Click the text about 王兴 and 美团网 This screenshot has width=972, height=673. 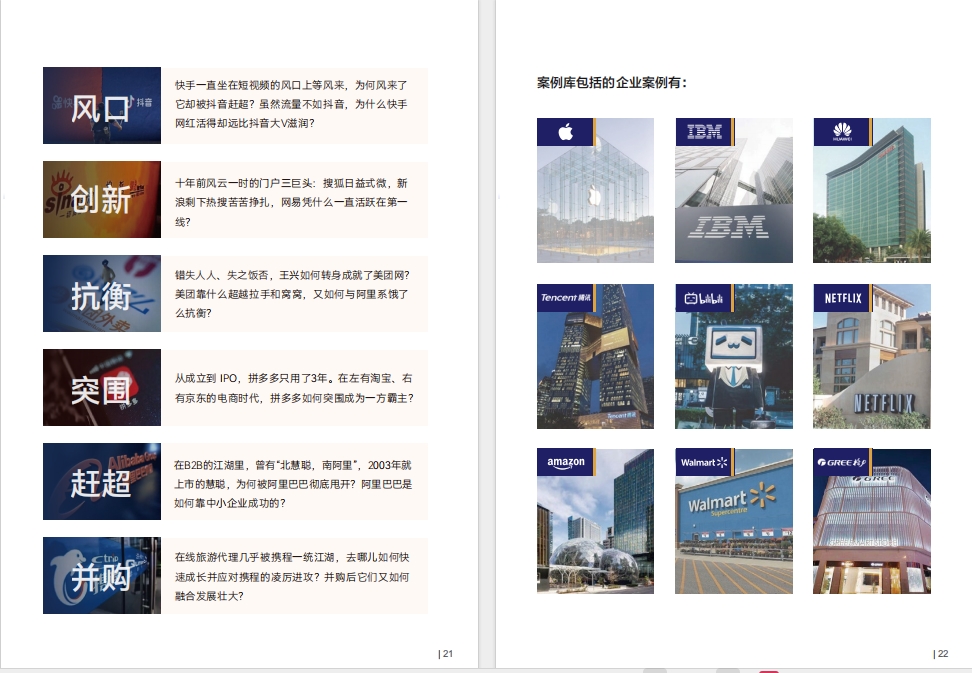(x=292, y=294)
